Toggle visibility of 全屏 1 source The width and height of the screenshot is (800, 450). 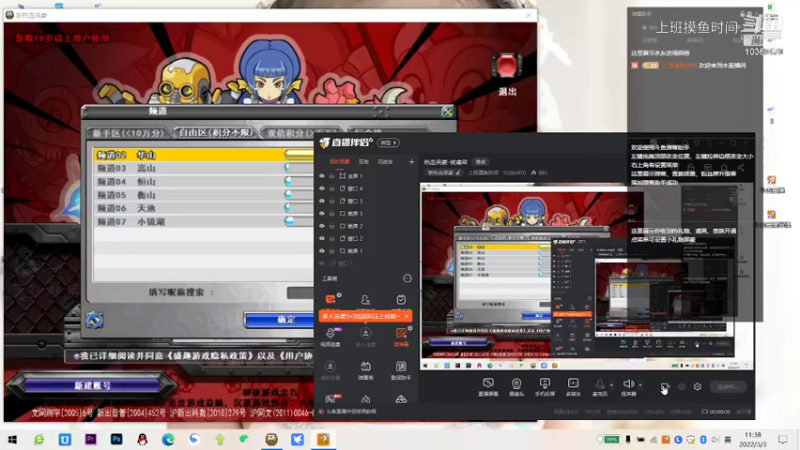(x=321, y=176)
